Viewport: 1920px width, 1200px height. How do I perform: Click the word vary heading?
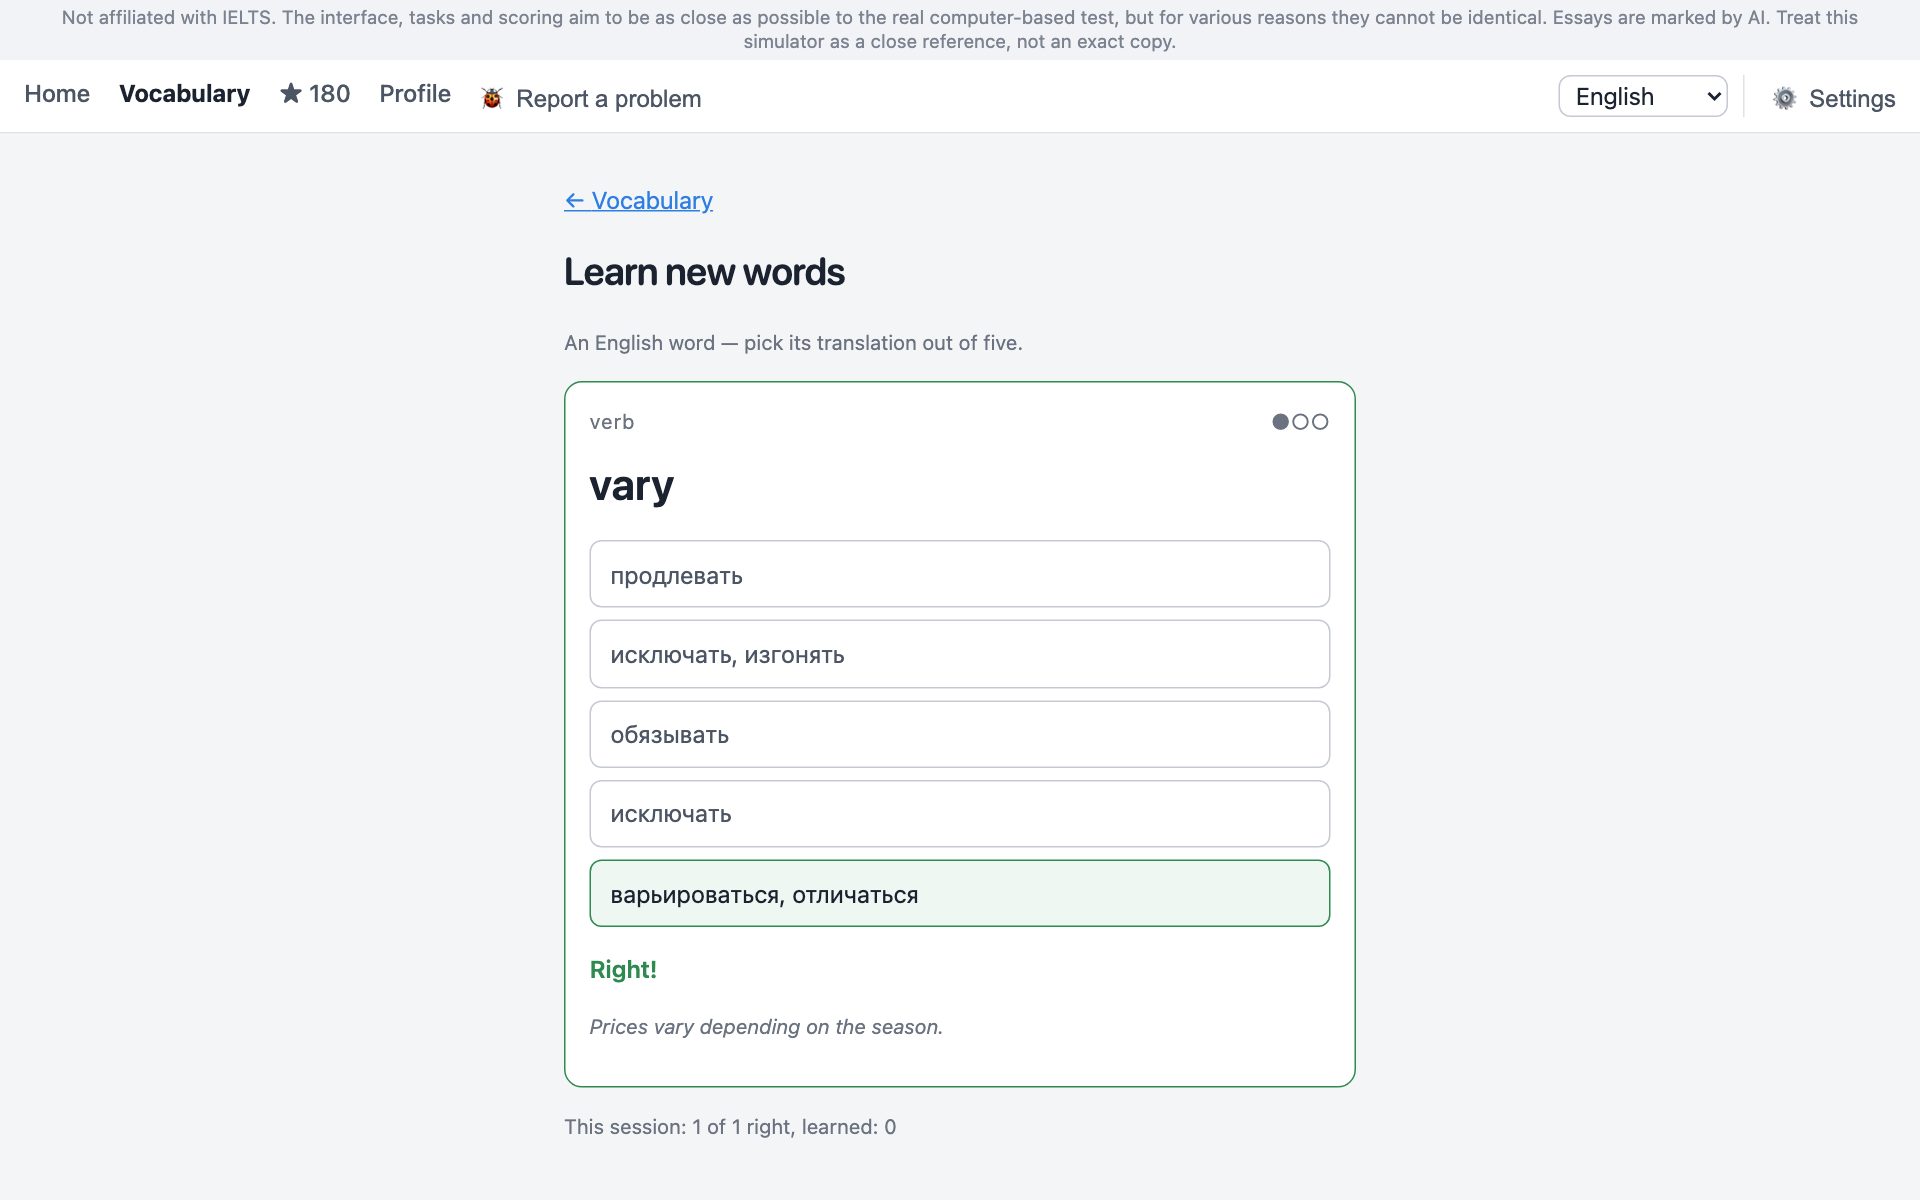631,487
